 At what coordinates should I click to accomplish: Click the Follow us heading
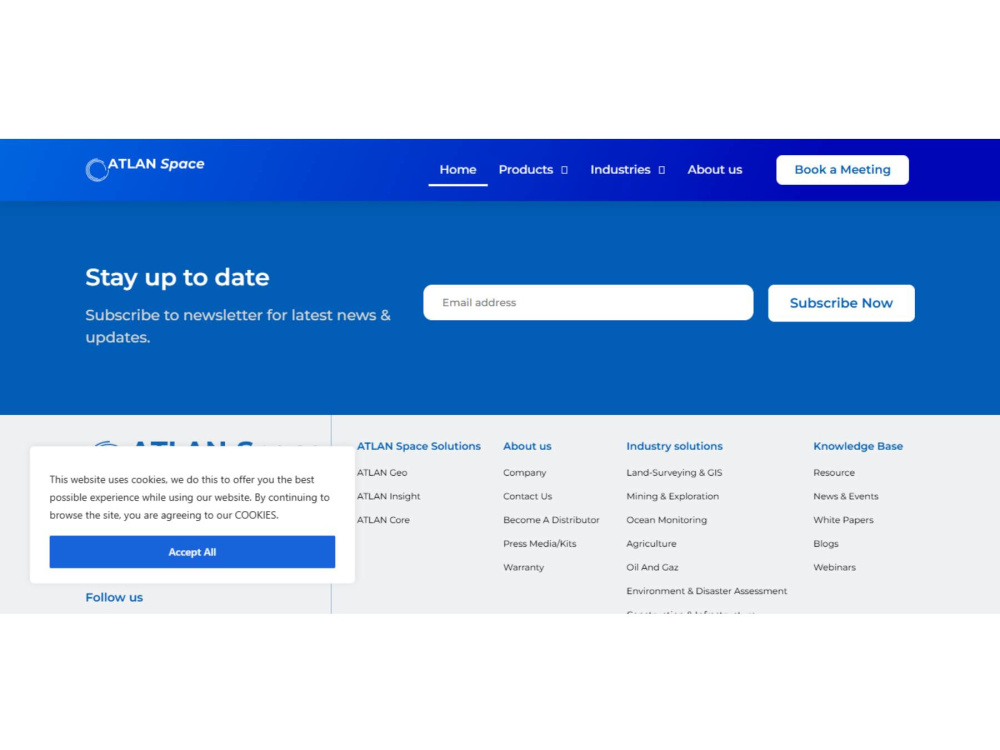point(114,598)
